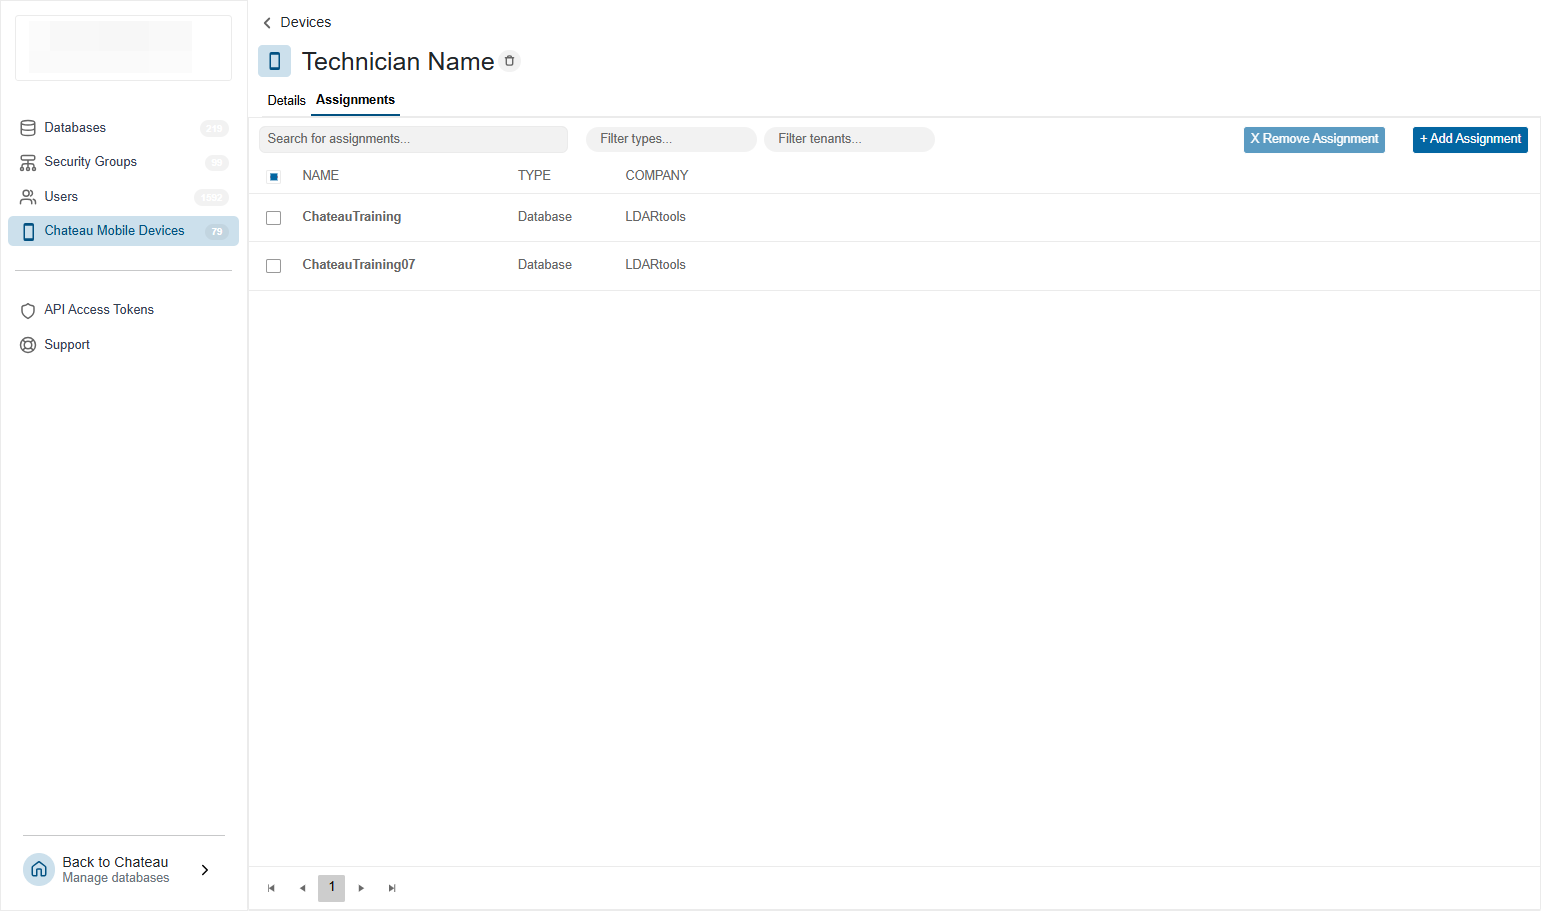Open the Filter tenants dropdown

849,139
